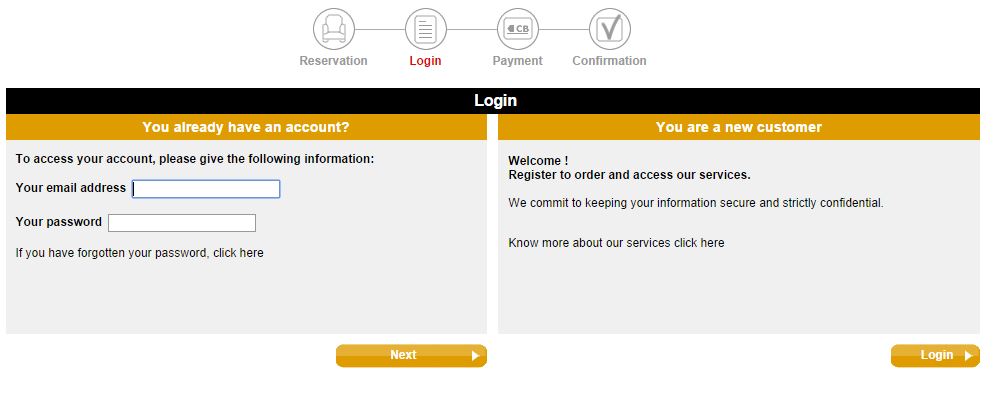Submit credentials with the Next button
Screen dimensions: 999x411
pos(411,356)
